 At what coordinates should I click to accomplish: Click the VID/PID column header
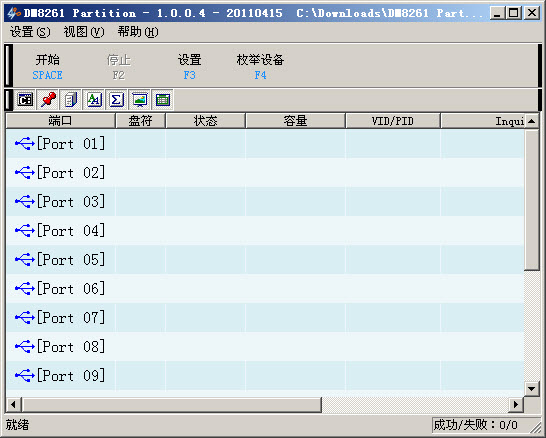tap(393, 121)
